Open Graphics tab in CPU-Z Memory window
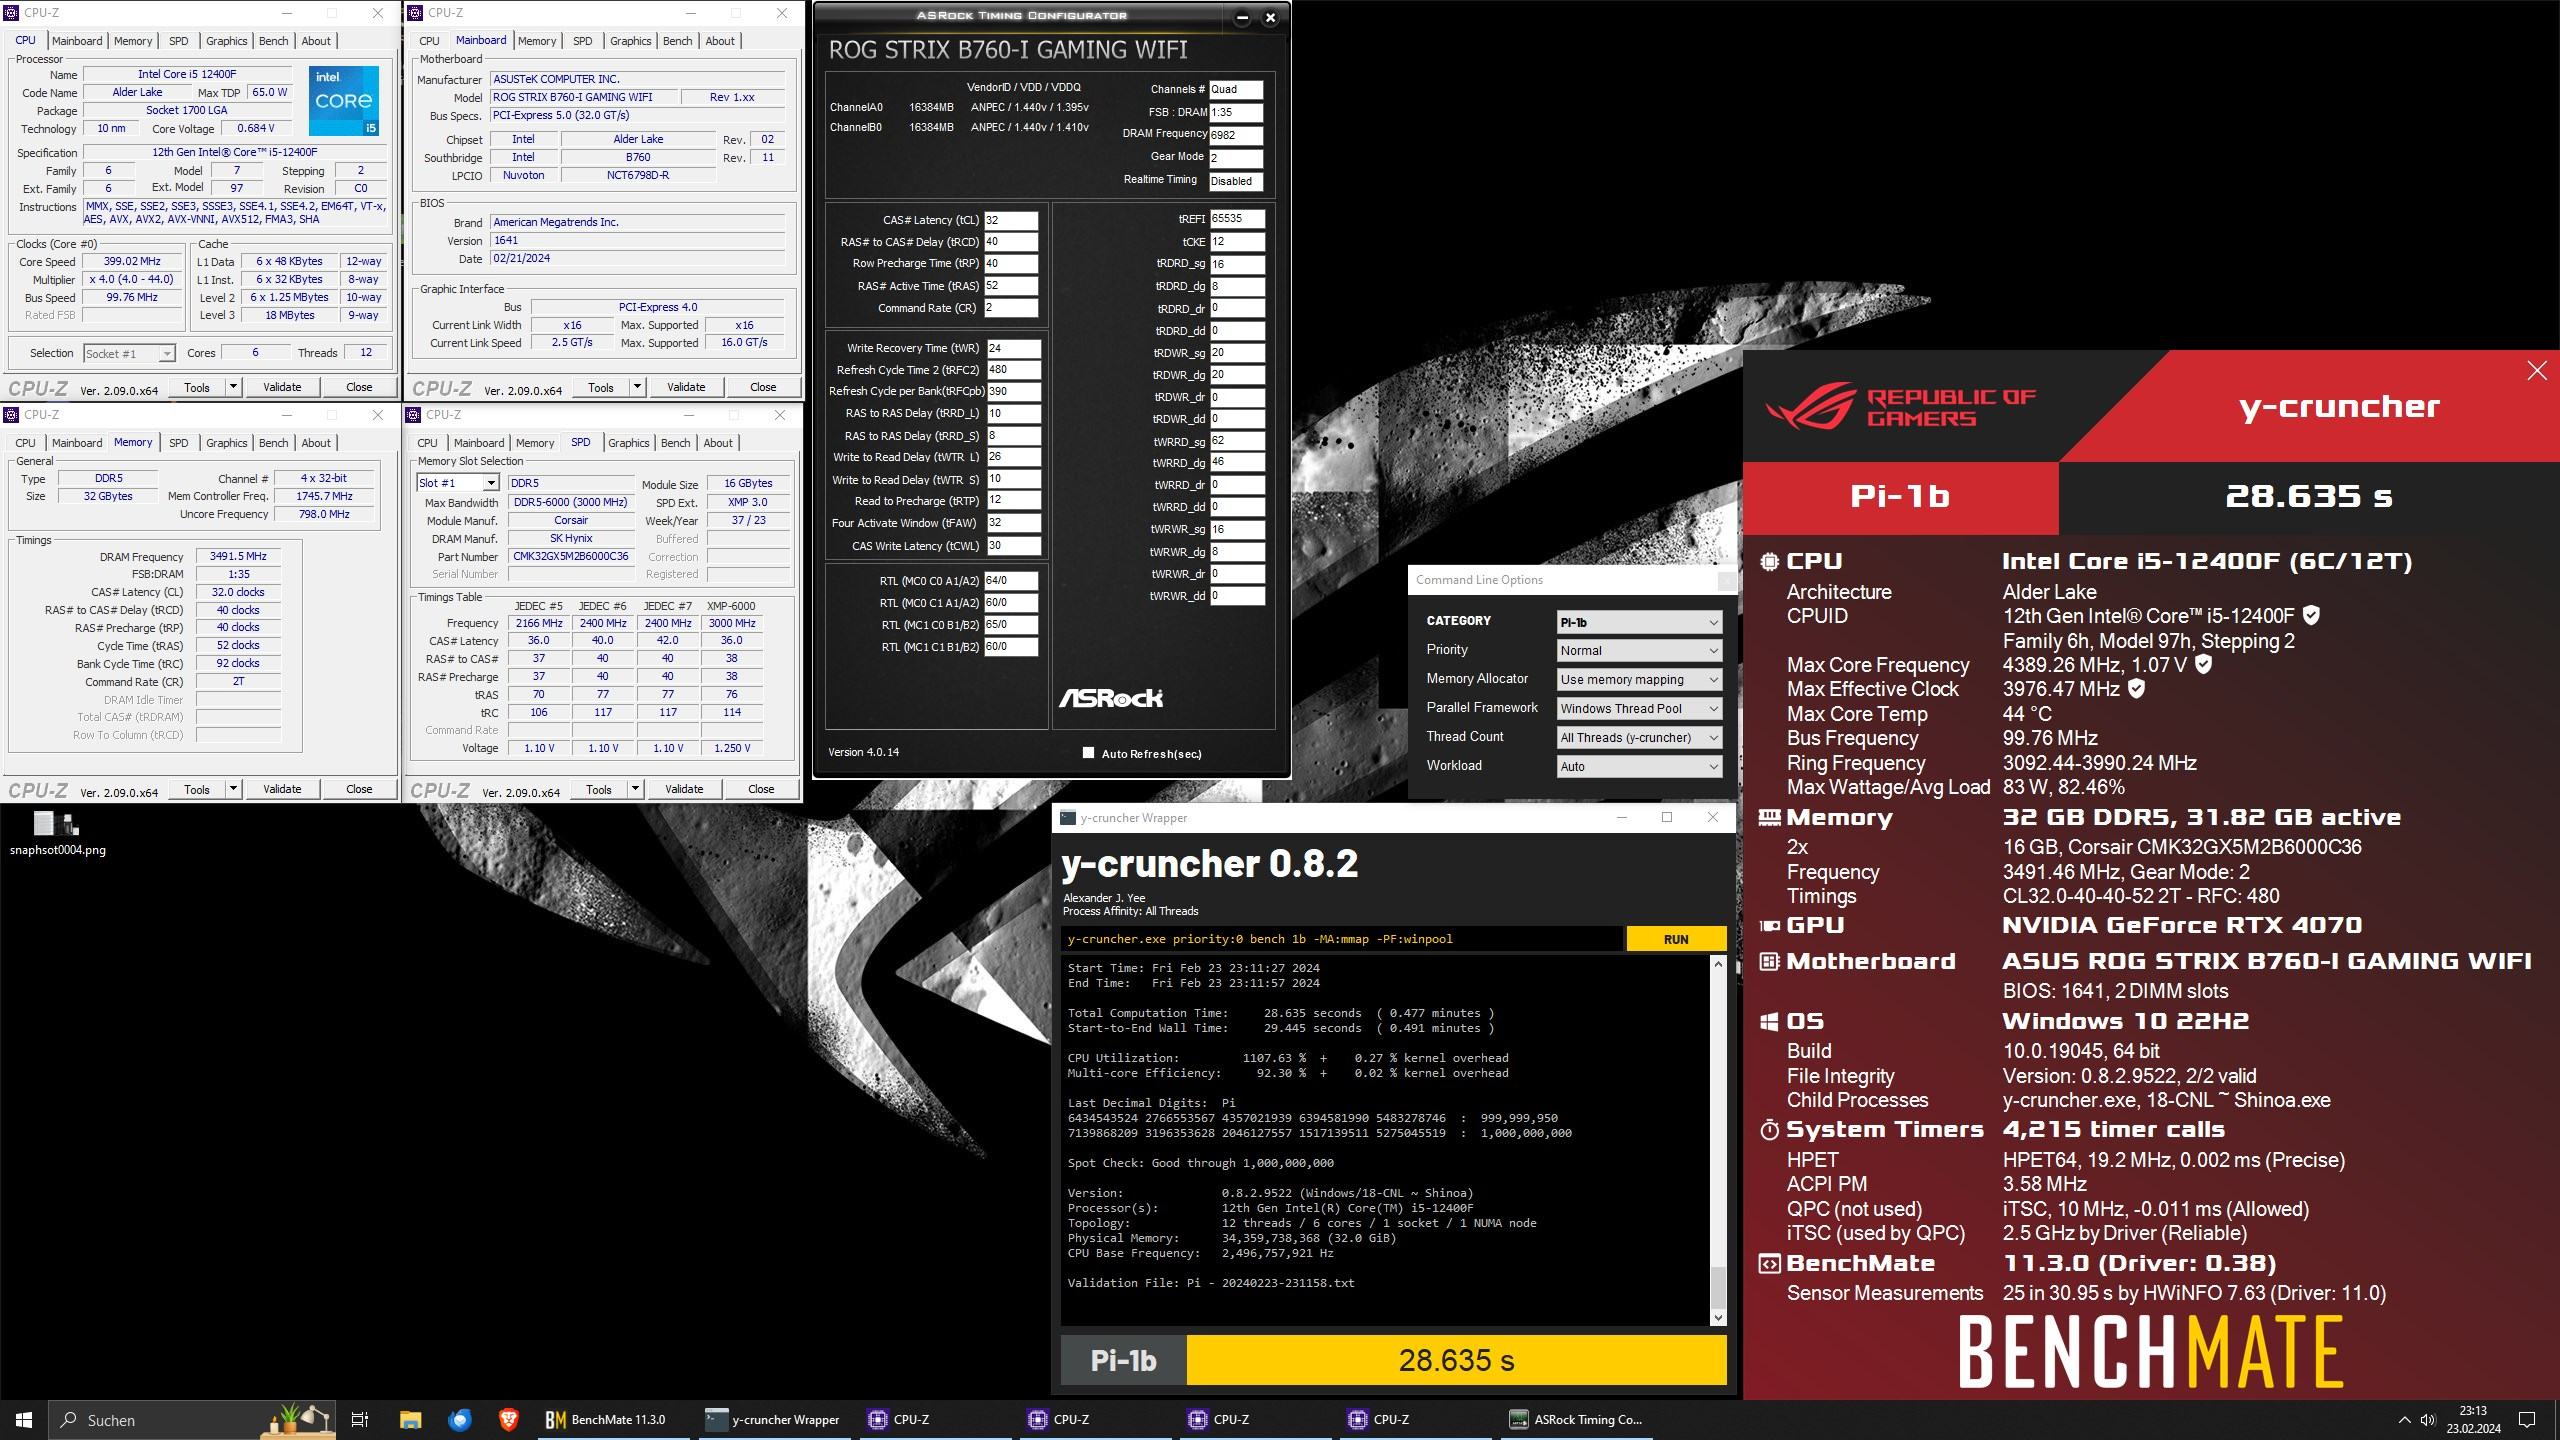Image resolution: width=2560 pixels, height=1440 pixels. pos(226,443)
